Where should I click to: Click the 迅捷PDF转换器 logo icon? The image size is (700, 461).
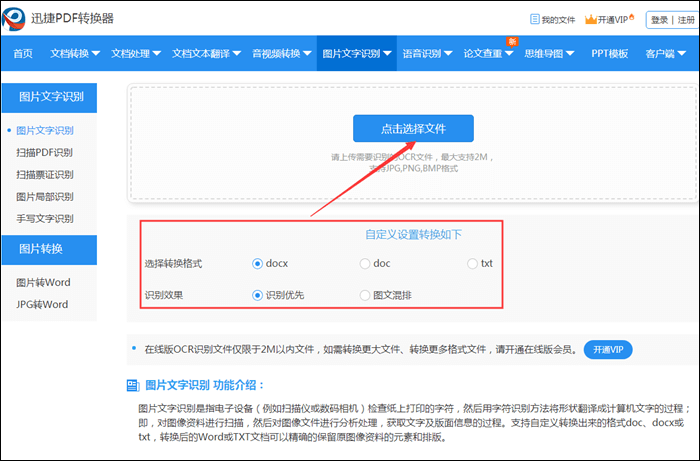tap(13, 19)
